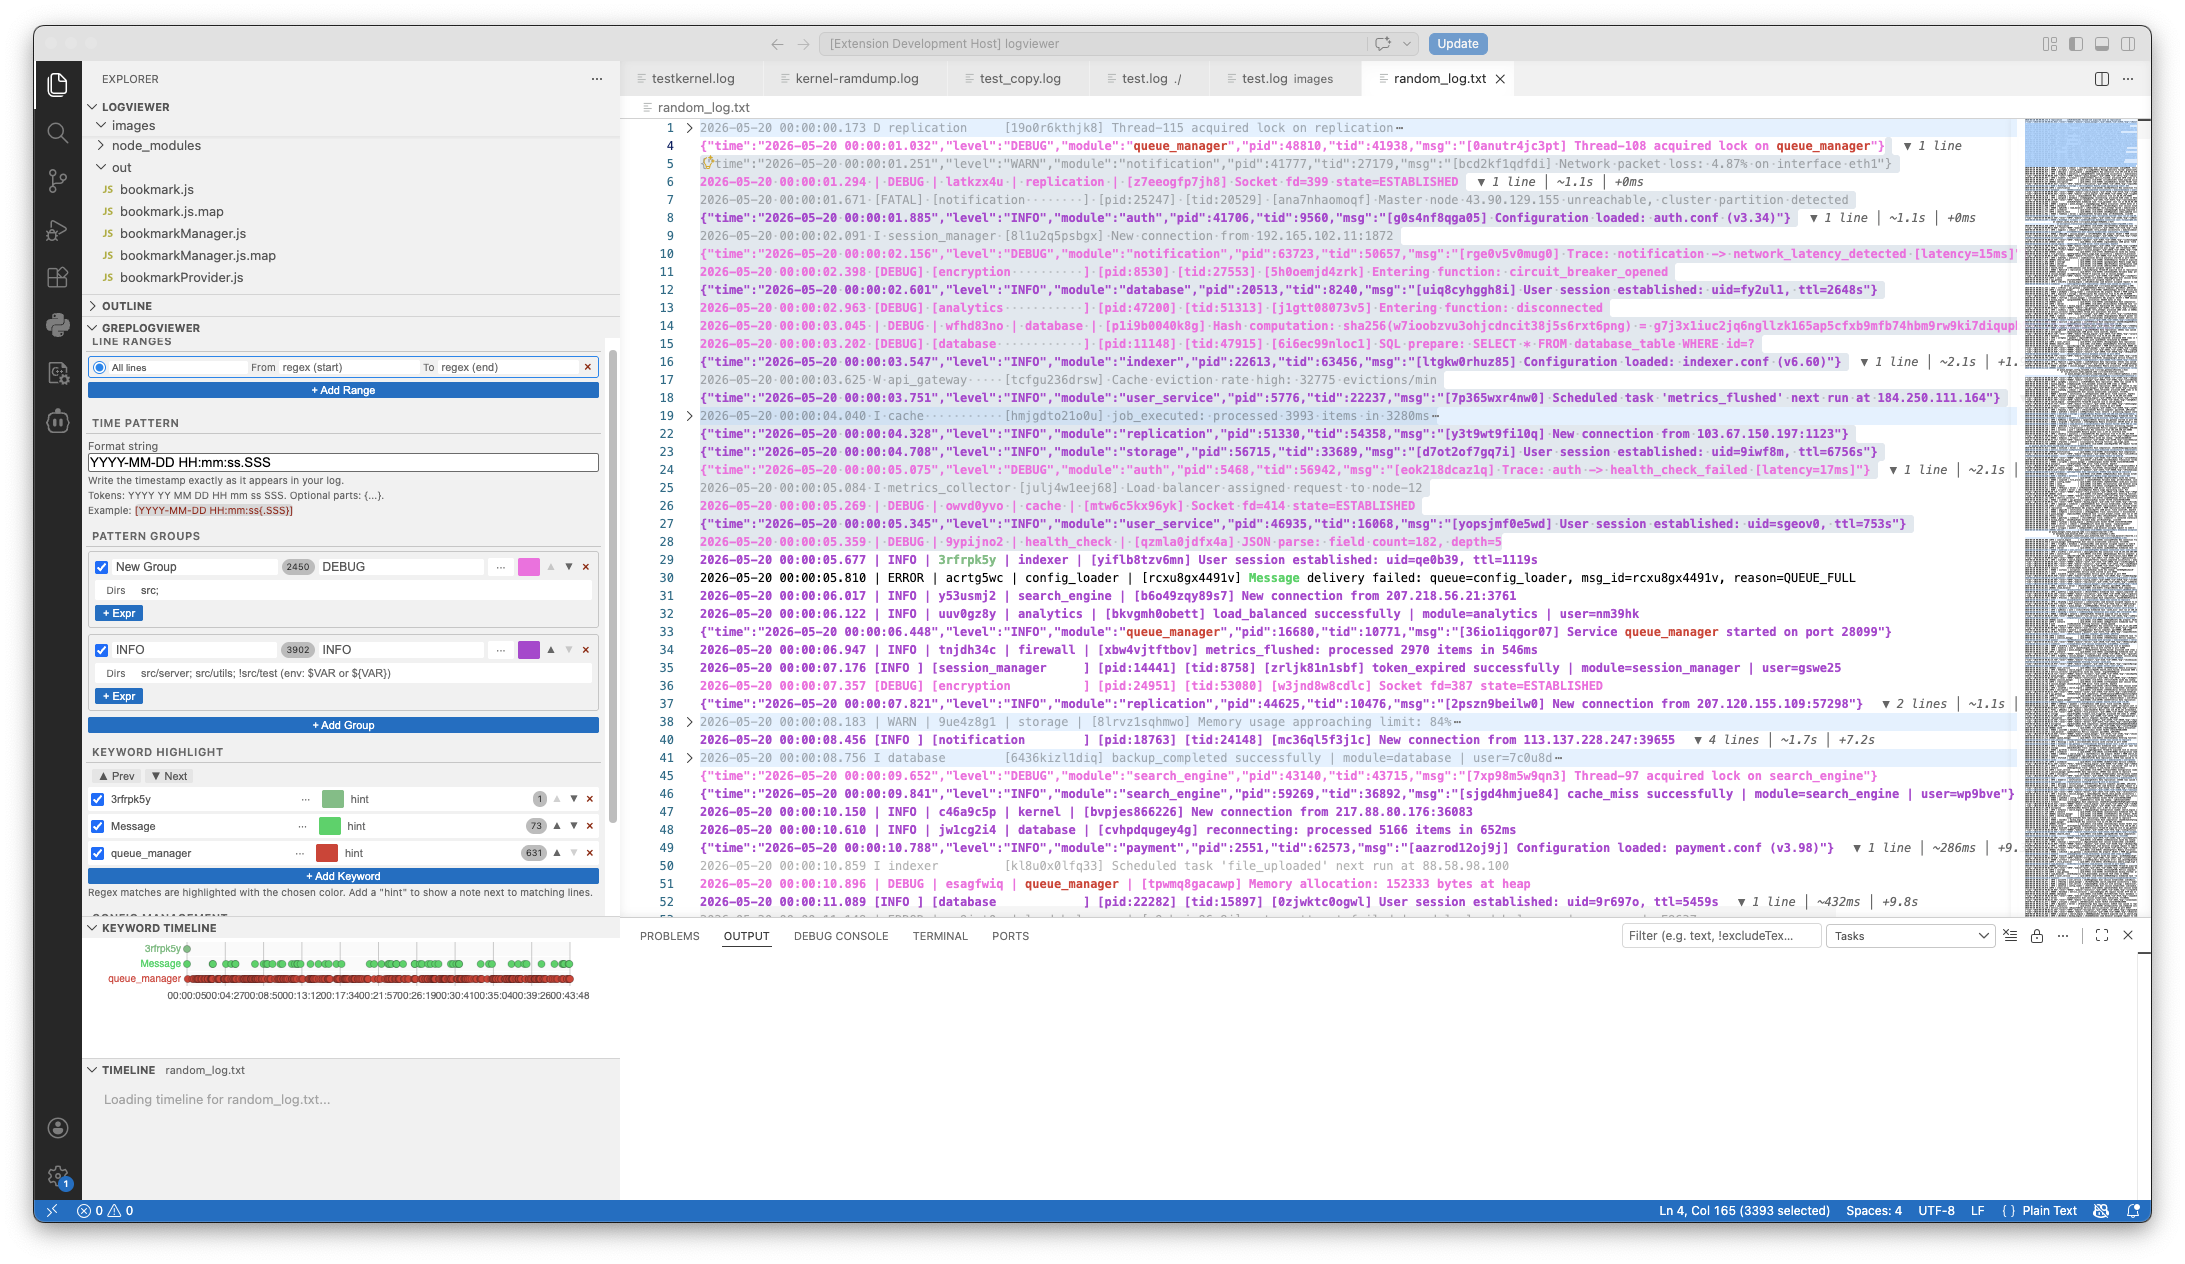Switch to testkernel.log tab
2185x1264 pixels.
[693, 79]
